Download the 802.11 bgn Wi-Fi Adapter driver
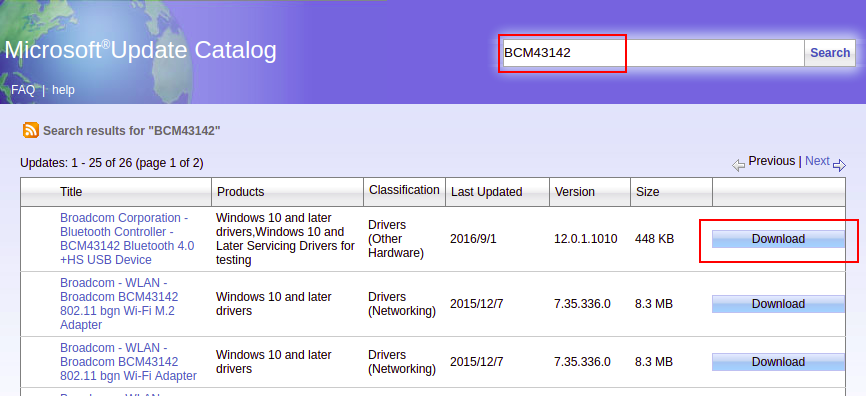Screen dimensions: 866x396 click(x=778, y=362)
